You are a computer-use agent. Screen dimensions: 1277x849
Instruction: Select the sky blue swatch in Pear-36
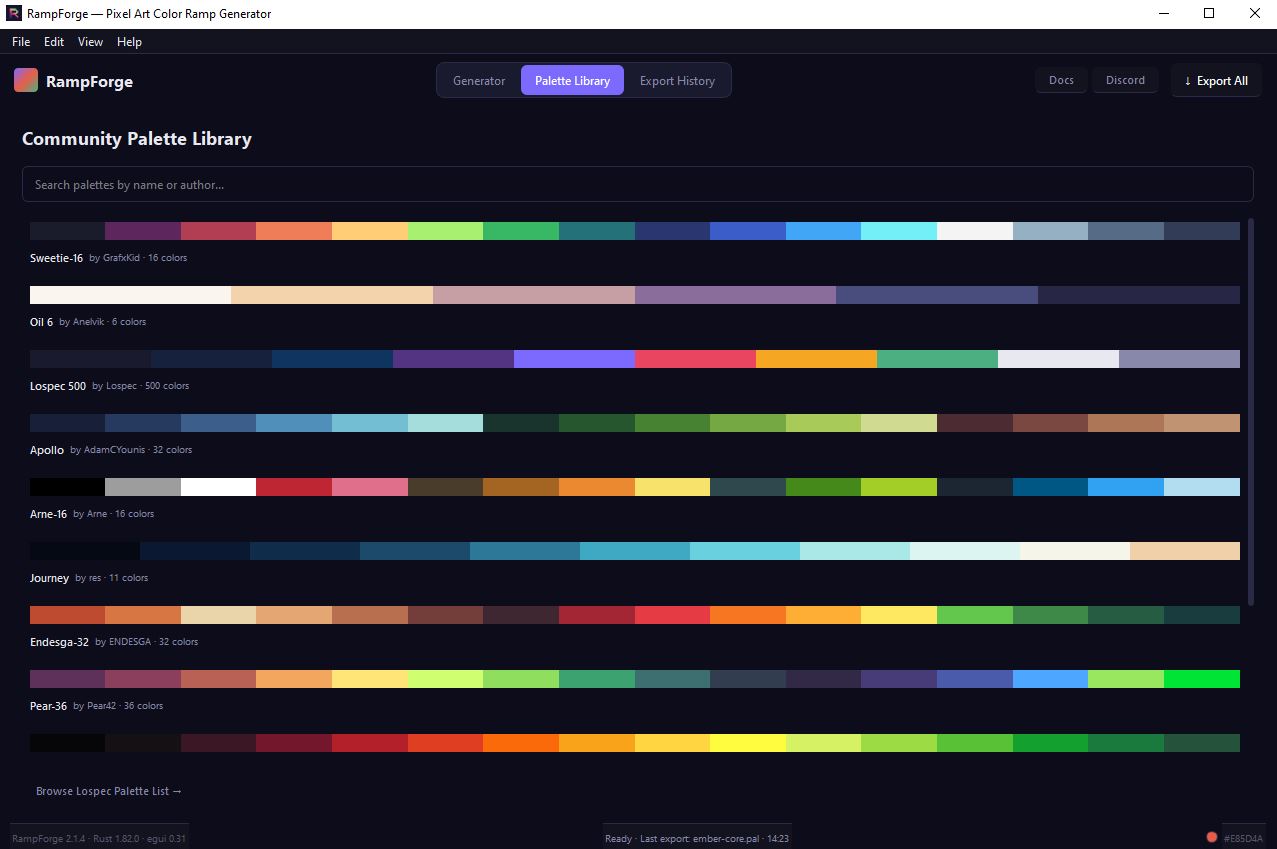tap(1050, 679)
